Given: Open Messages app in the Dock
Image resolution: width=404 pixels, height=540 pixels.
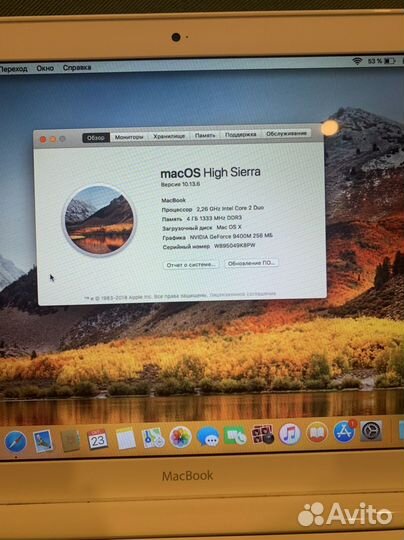Looking at the screenshot, I should click(208, 436).
